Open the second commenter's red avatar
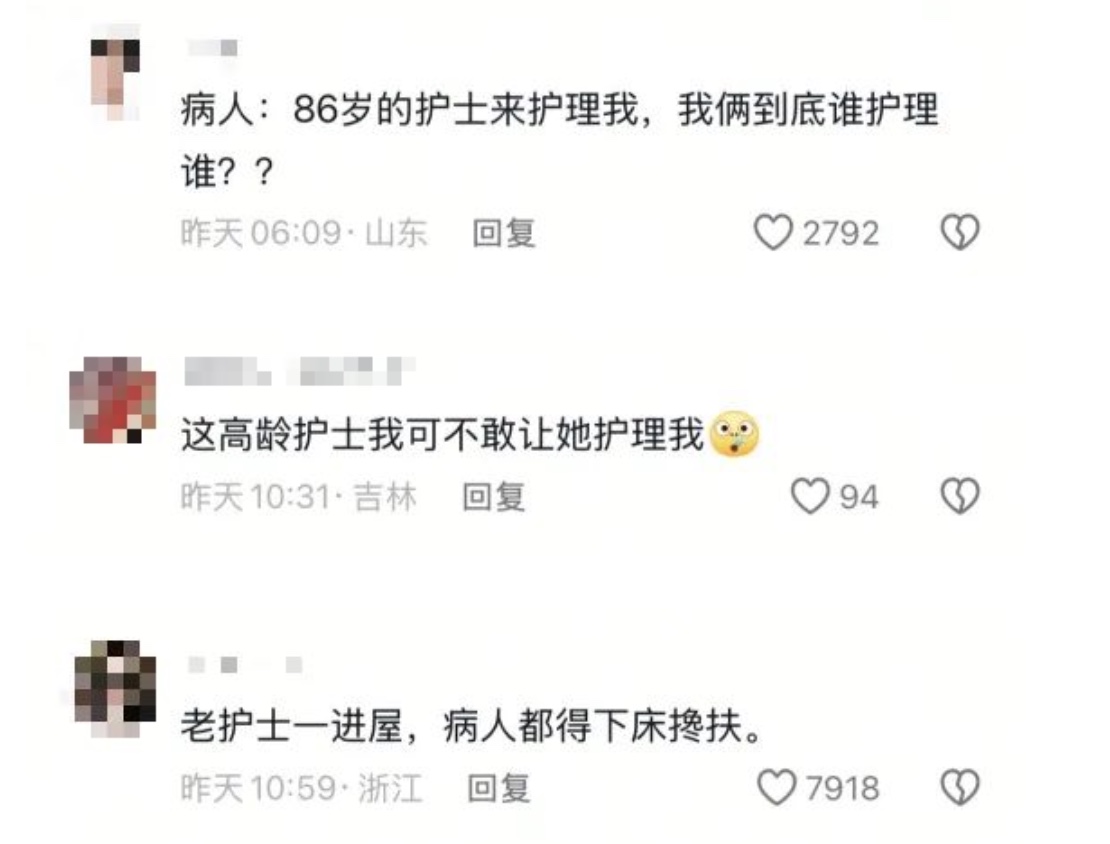This screenshot has height=844, width=1110. click(113, 401)
